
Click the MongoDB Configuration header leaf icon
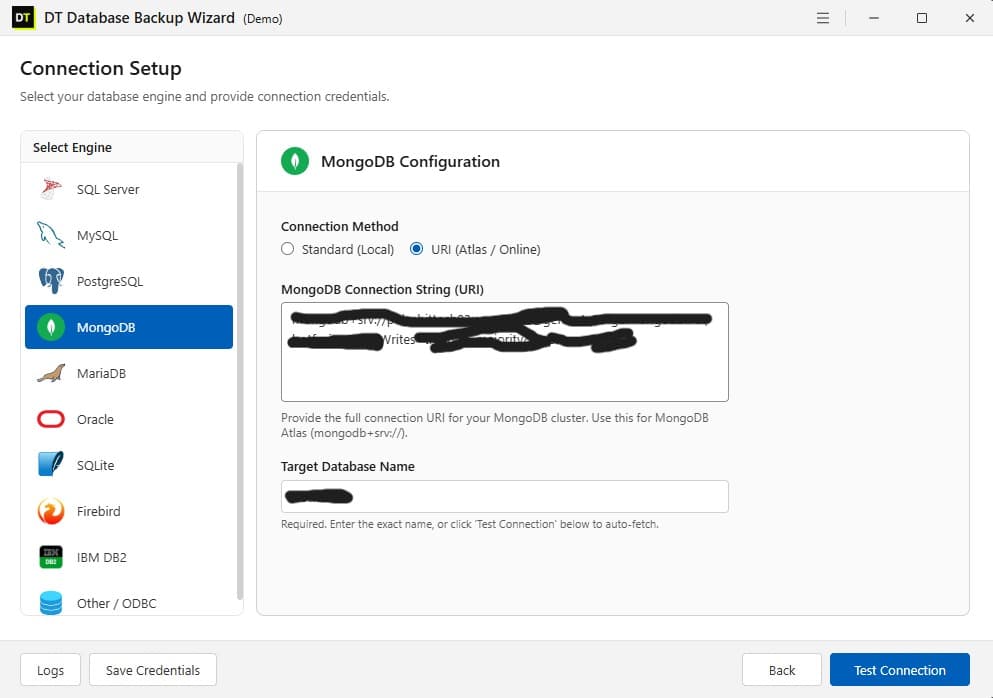pyautogui.click(x=294, y=161)
